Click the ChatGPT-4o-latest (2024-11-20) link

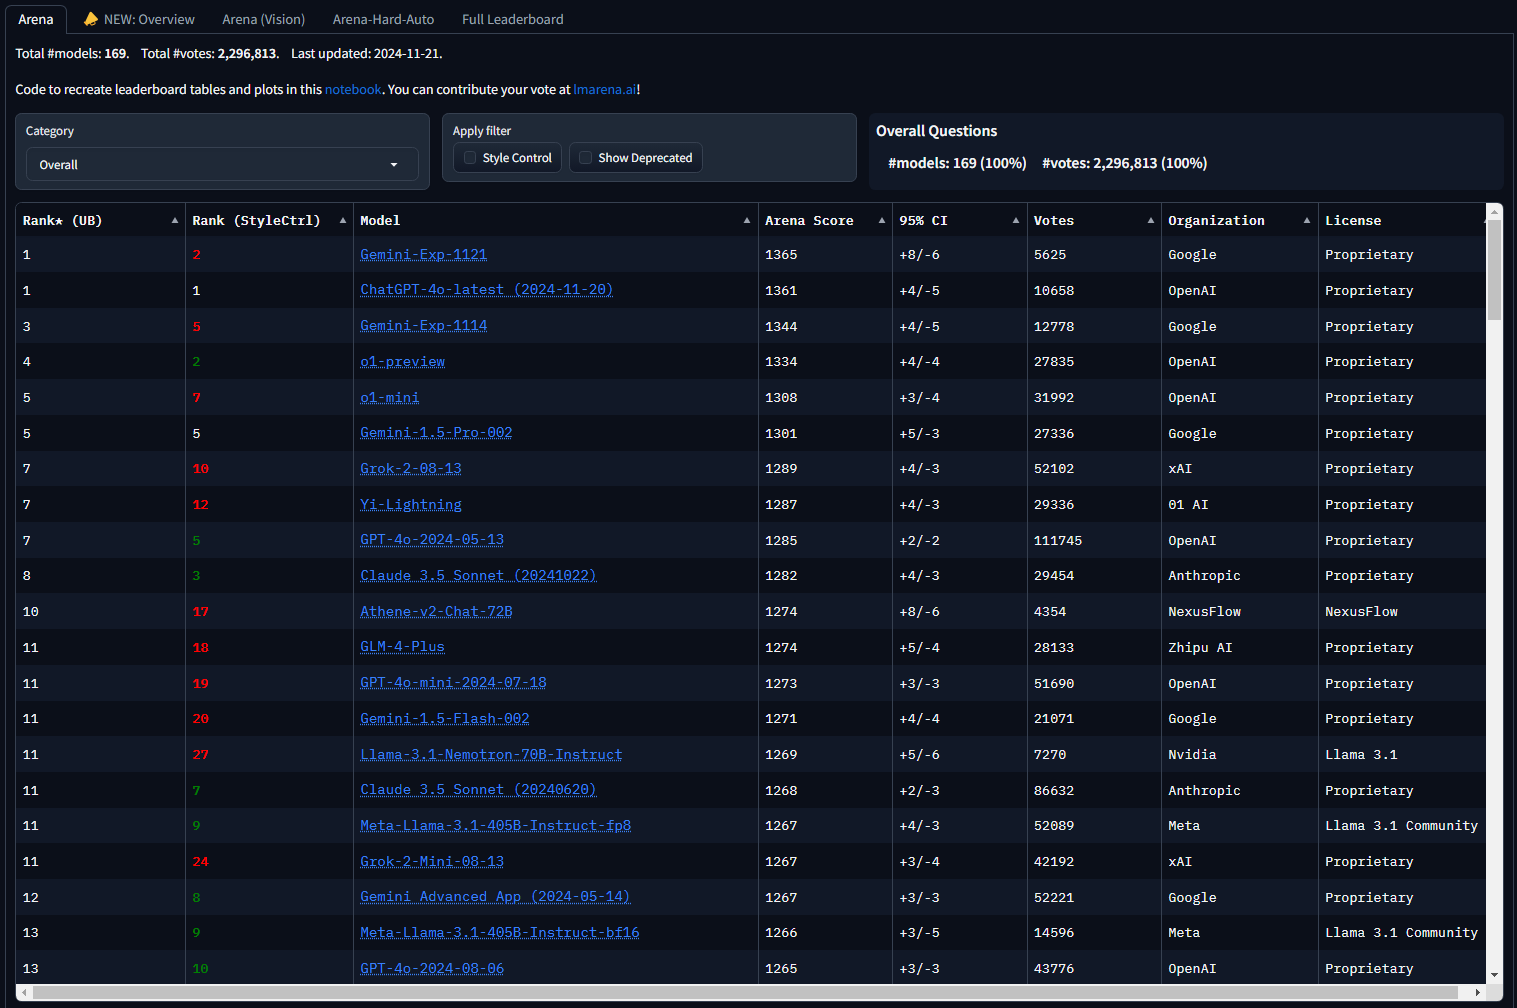[x=486, y=290]
